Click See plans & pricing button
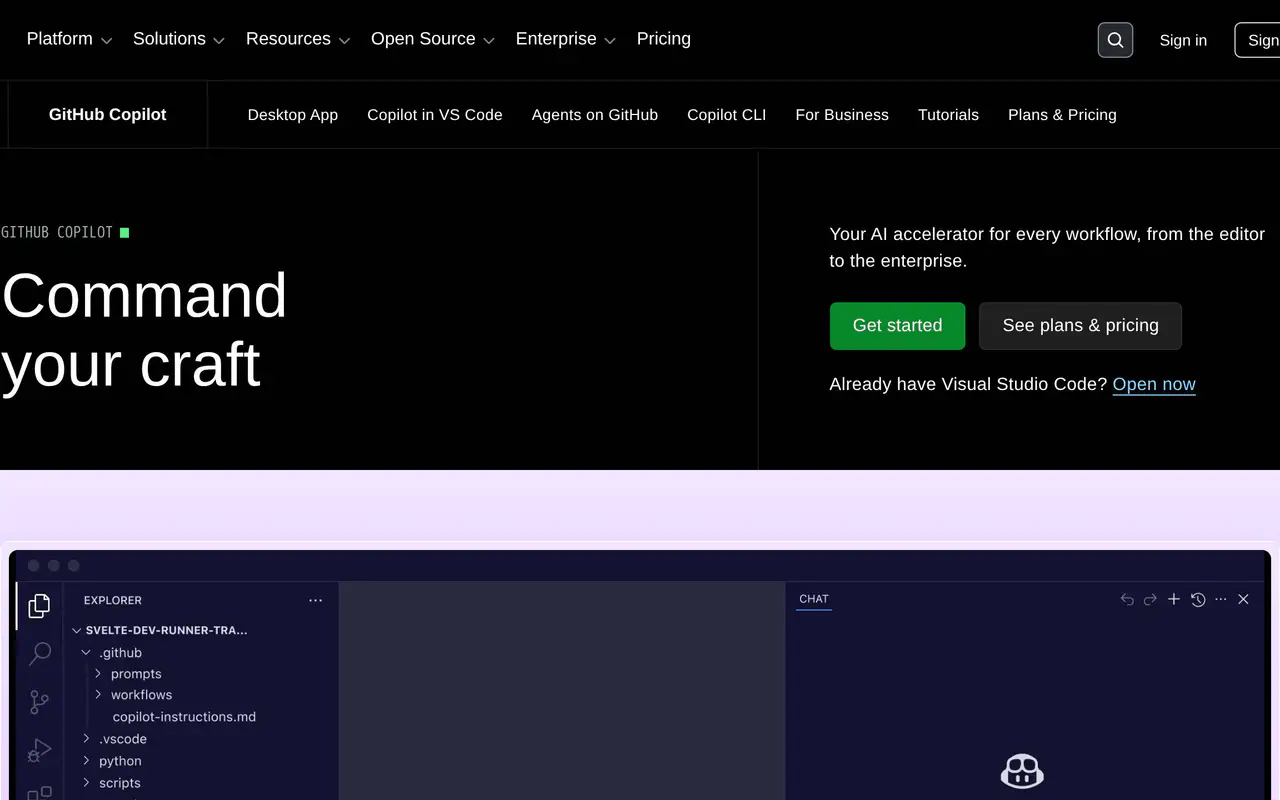The height and width of the screenshot is (800, 1280). [x=1080, y=326]
